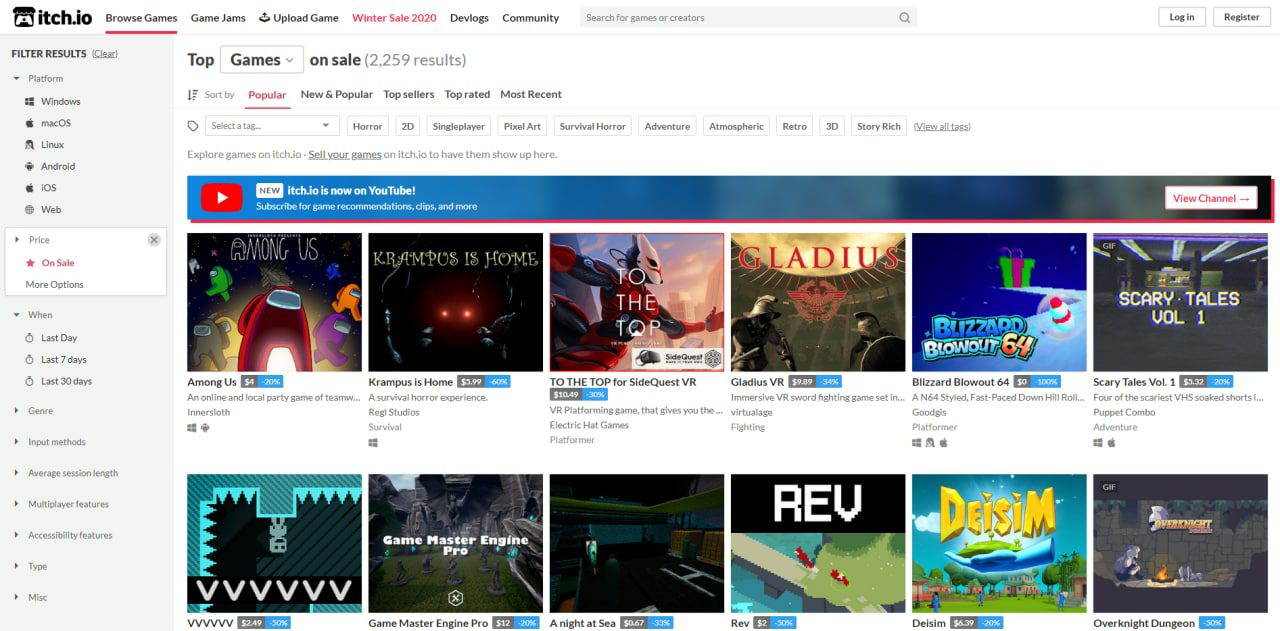Screen dimensions: 1280x631
Task: Expand Average session length filter
Action: [x=73, y=473]
